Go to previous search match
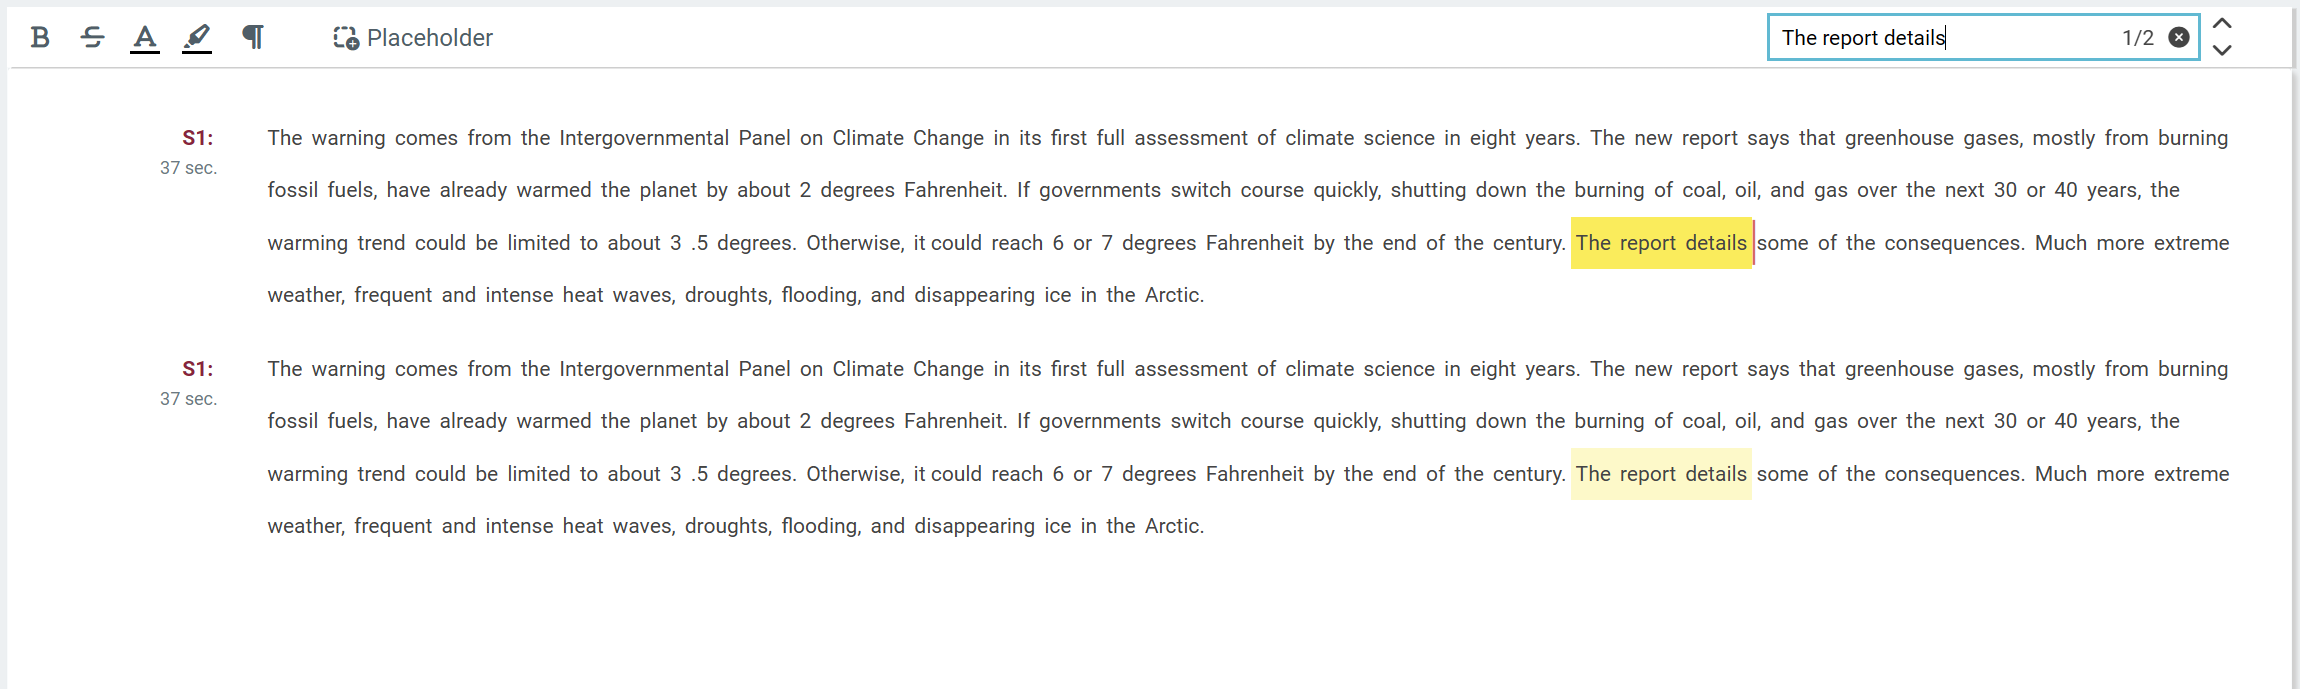 [2222, 24]
